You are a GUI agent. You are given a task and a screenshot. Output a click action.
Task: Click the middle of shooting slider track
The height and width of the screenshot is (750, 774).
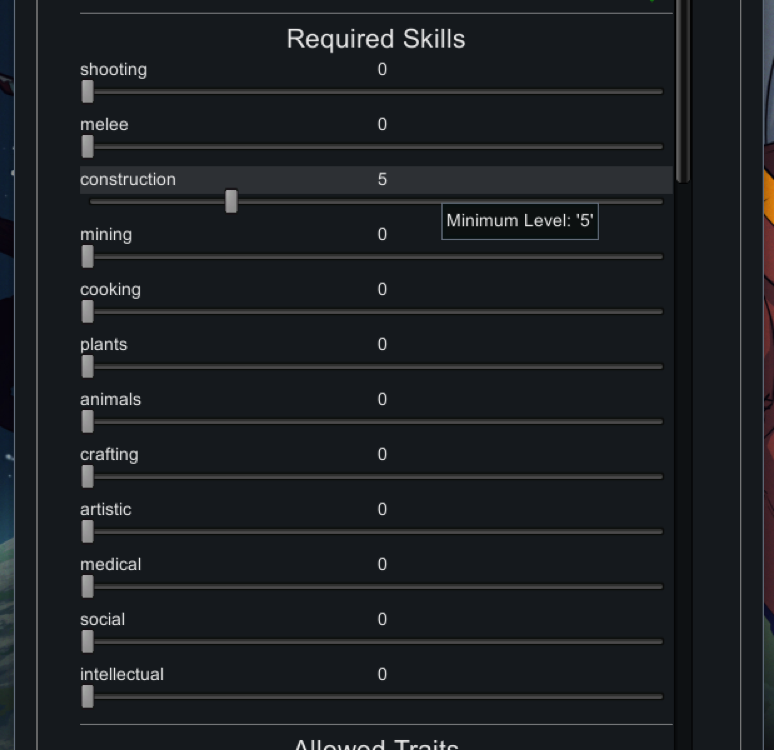tap(375, 92)
